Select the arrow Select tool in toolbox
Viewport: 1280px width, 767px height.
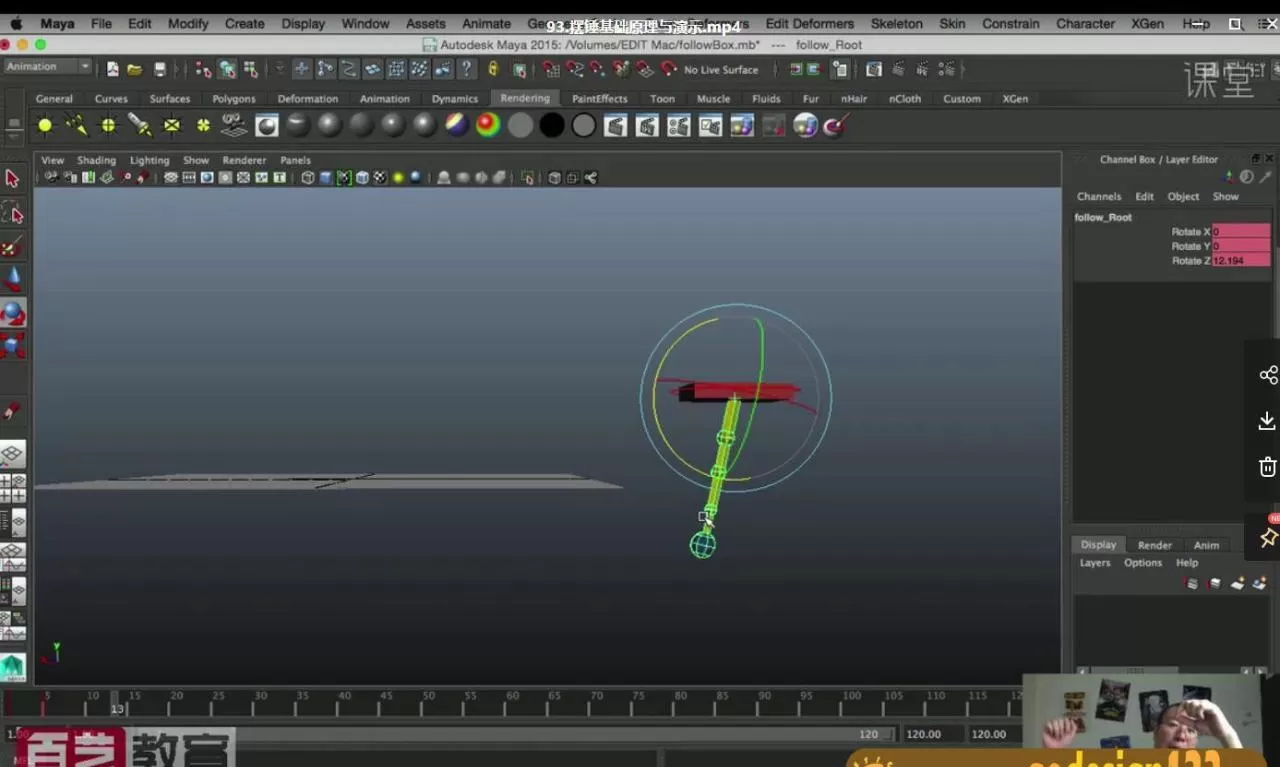pyautogui.click(x=12, y=179)
